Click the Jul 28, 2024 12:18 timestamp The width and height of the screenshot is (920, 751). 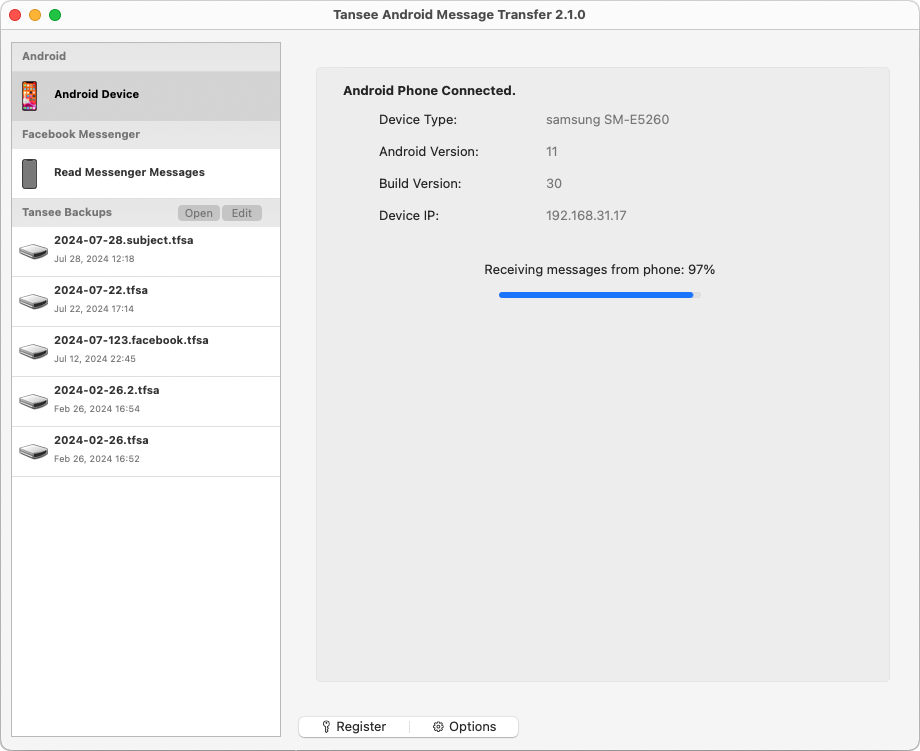point(94,259)
